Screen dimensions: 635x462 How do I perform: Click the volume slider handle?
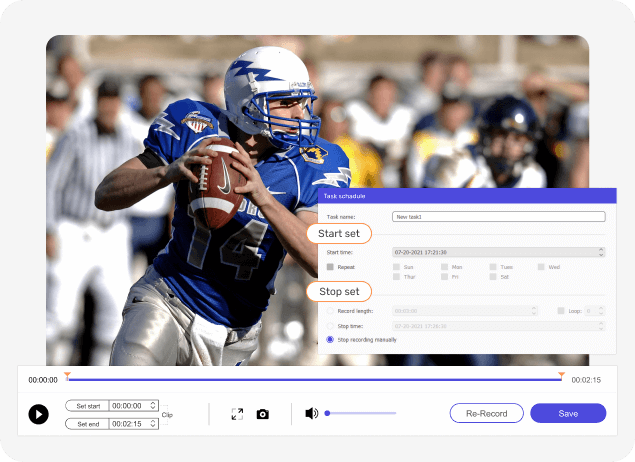pos(327,413)
